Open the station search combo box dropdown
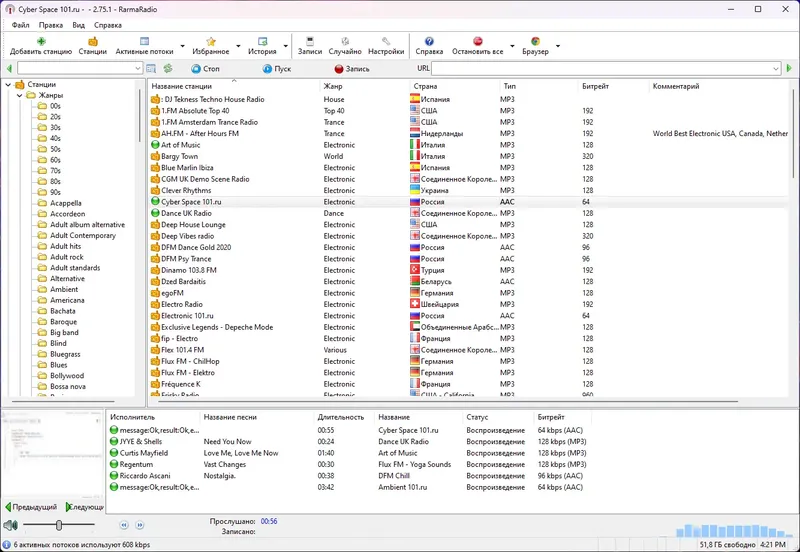The width and height of the screenshot is (800, 552). (138, 68)
